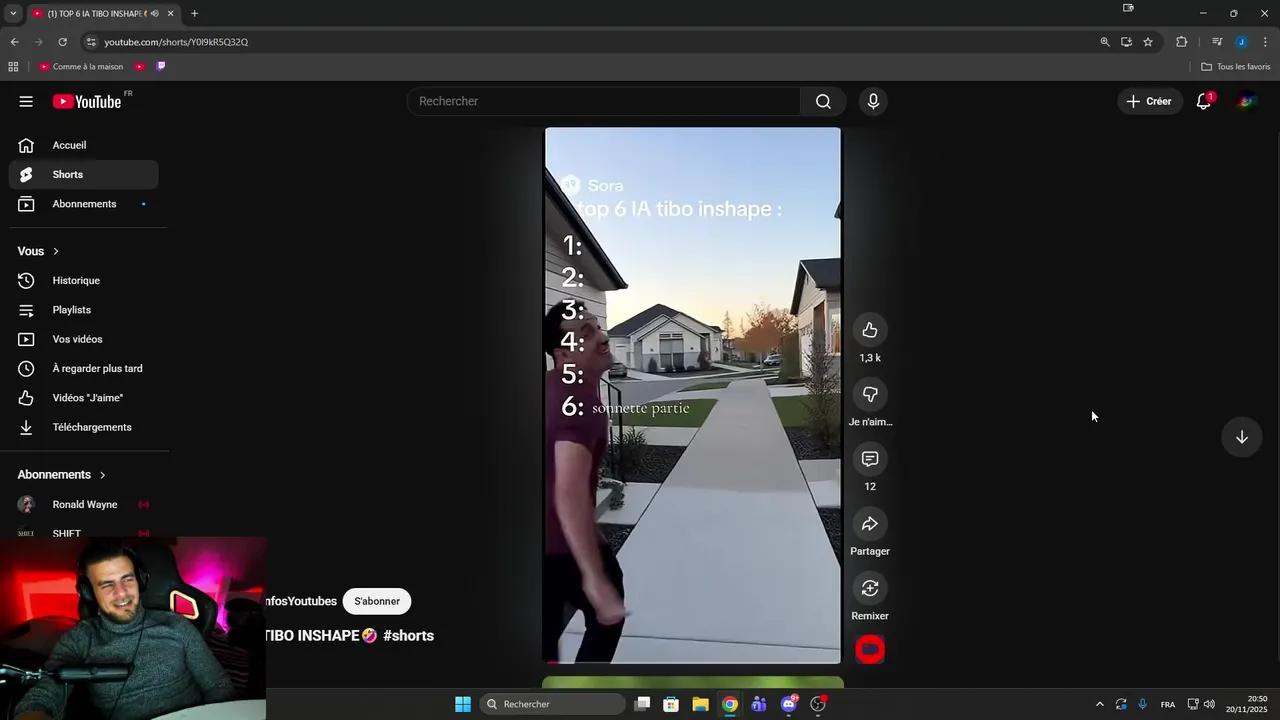The image size is (1280, 720).
Task: Open Abonnements in the sidebar
Action: pyautogui.click(x=84, y=204)
